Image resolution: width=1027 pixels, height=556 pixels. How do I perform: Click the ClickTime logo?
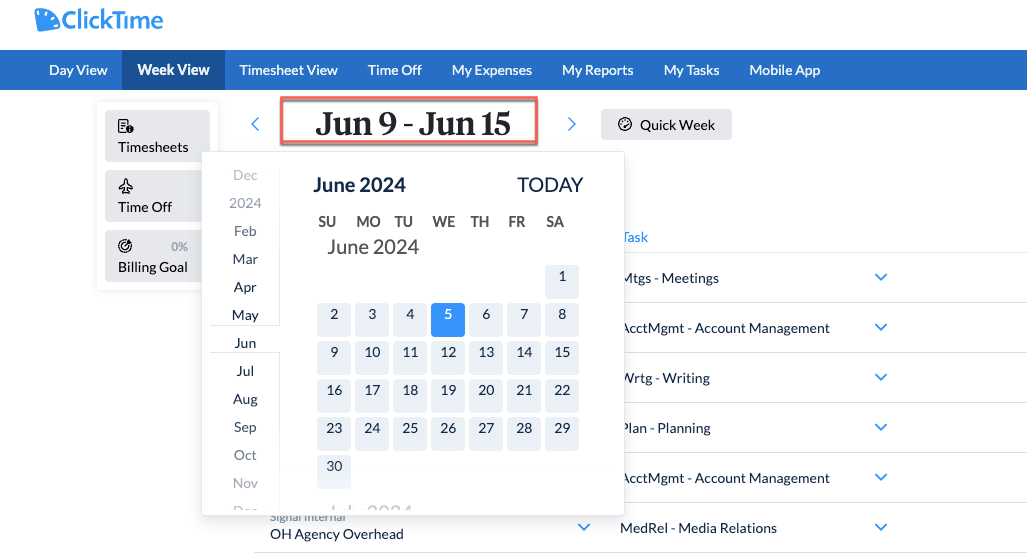(98, 20)
